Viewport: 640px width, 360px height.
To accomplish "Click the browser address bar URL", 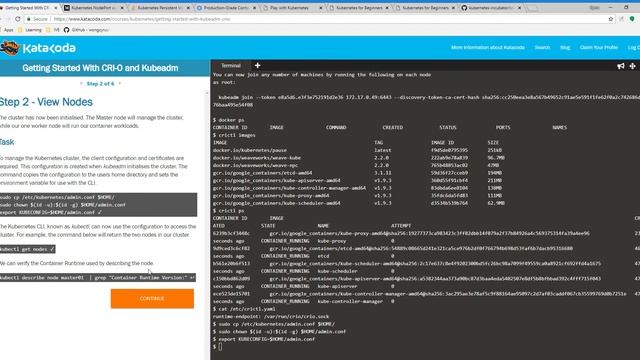I will (x=142, y=19).
